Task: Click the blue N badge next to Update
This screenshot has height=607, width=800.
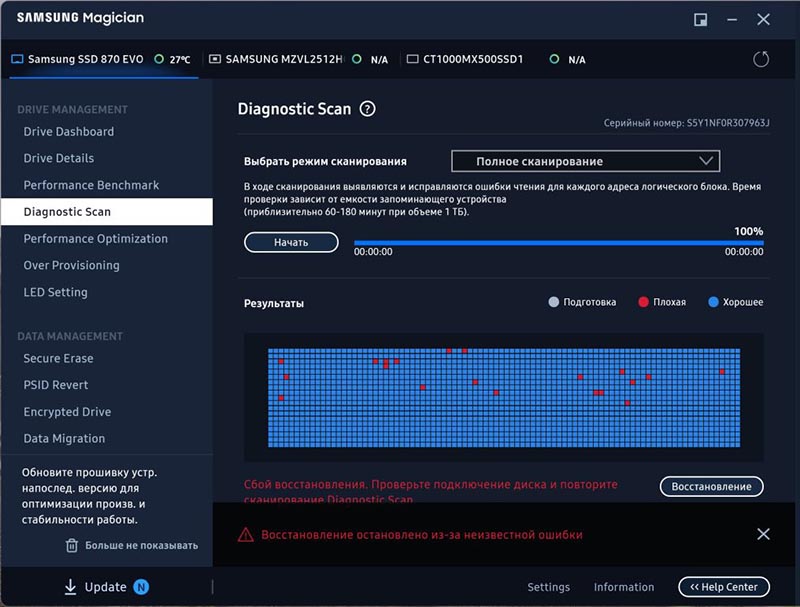Action: pyautogui.click(x=141, y=587)
